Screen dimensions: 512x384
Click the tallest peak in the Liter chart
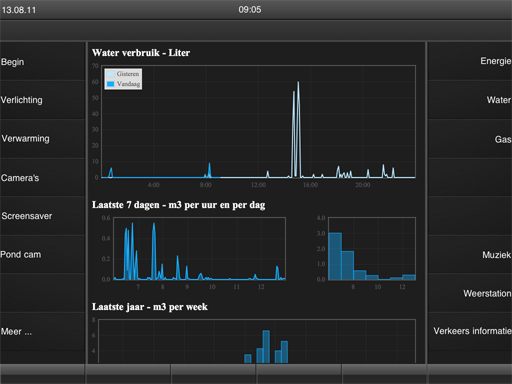coord(298,83)
